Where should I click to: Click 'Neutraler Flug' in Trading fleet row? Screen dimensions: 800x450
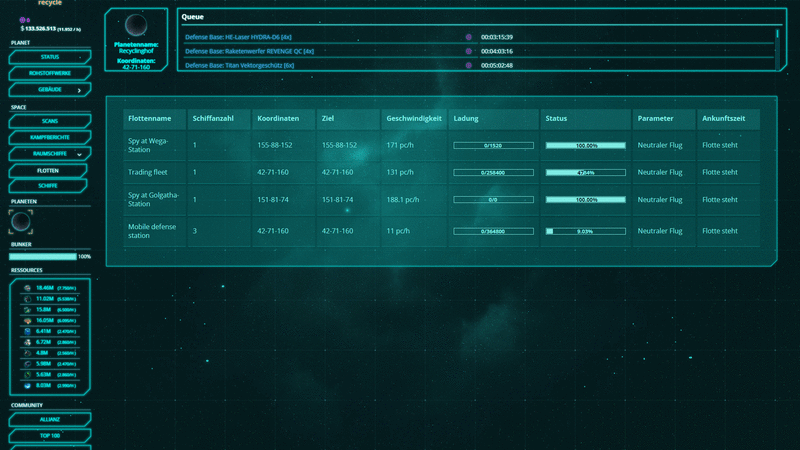click(660, 172)
